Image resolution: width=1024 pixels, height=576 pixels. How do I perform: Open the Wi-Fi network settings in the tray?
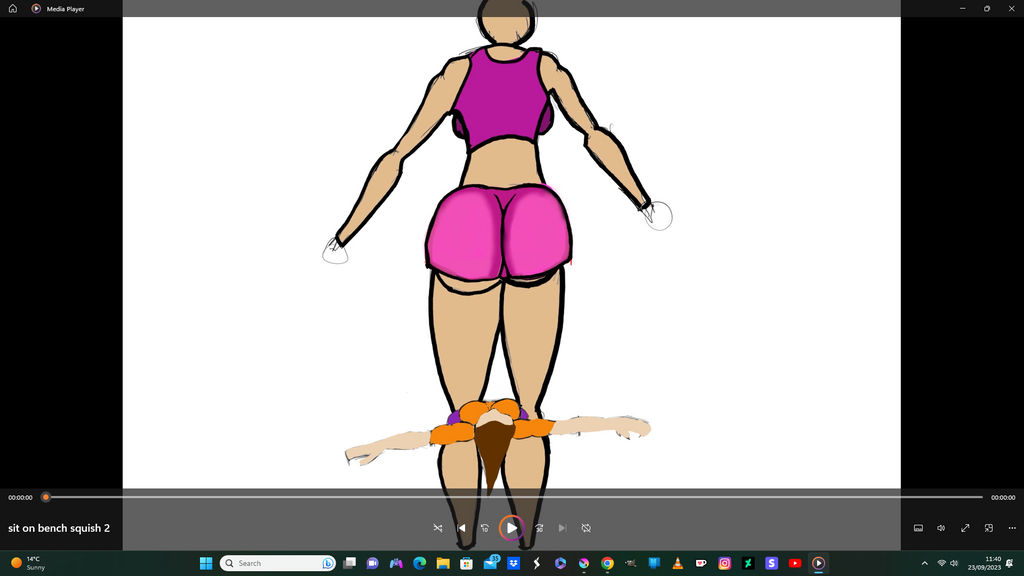click(x=941, y=563)
